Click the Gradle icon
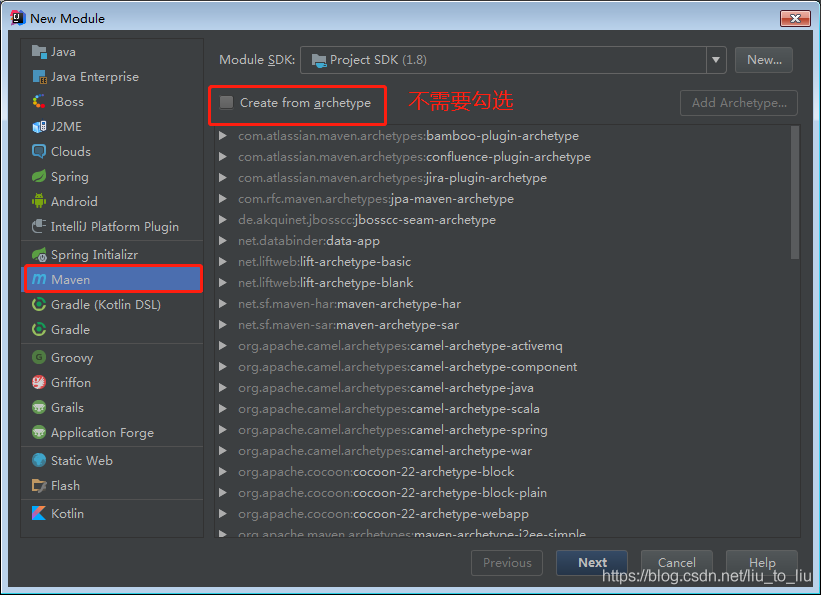 39,329
